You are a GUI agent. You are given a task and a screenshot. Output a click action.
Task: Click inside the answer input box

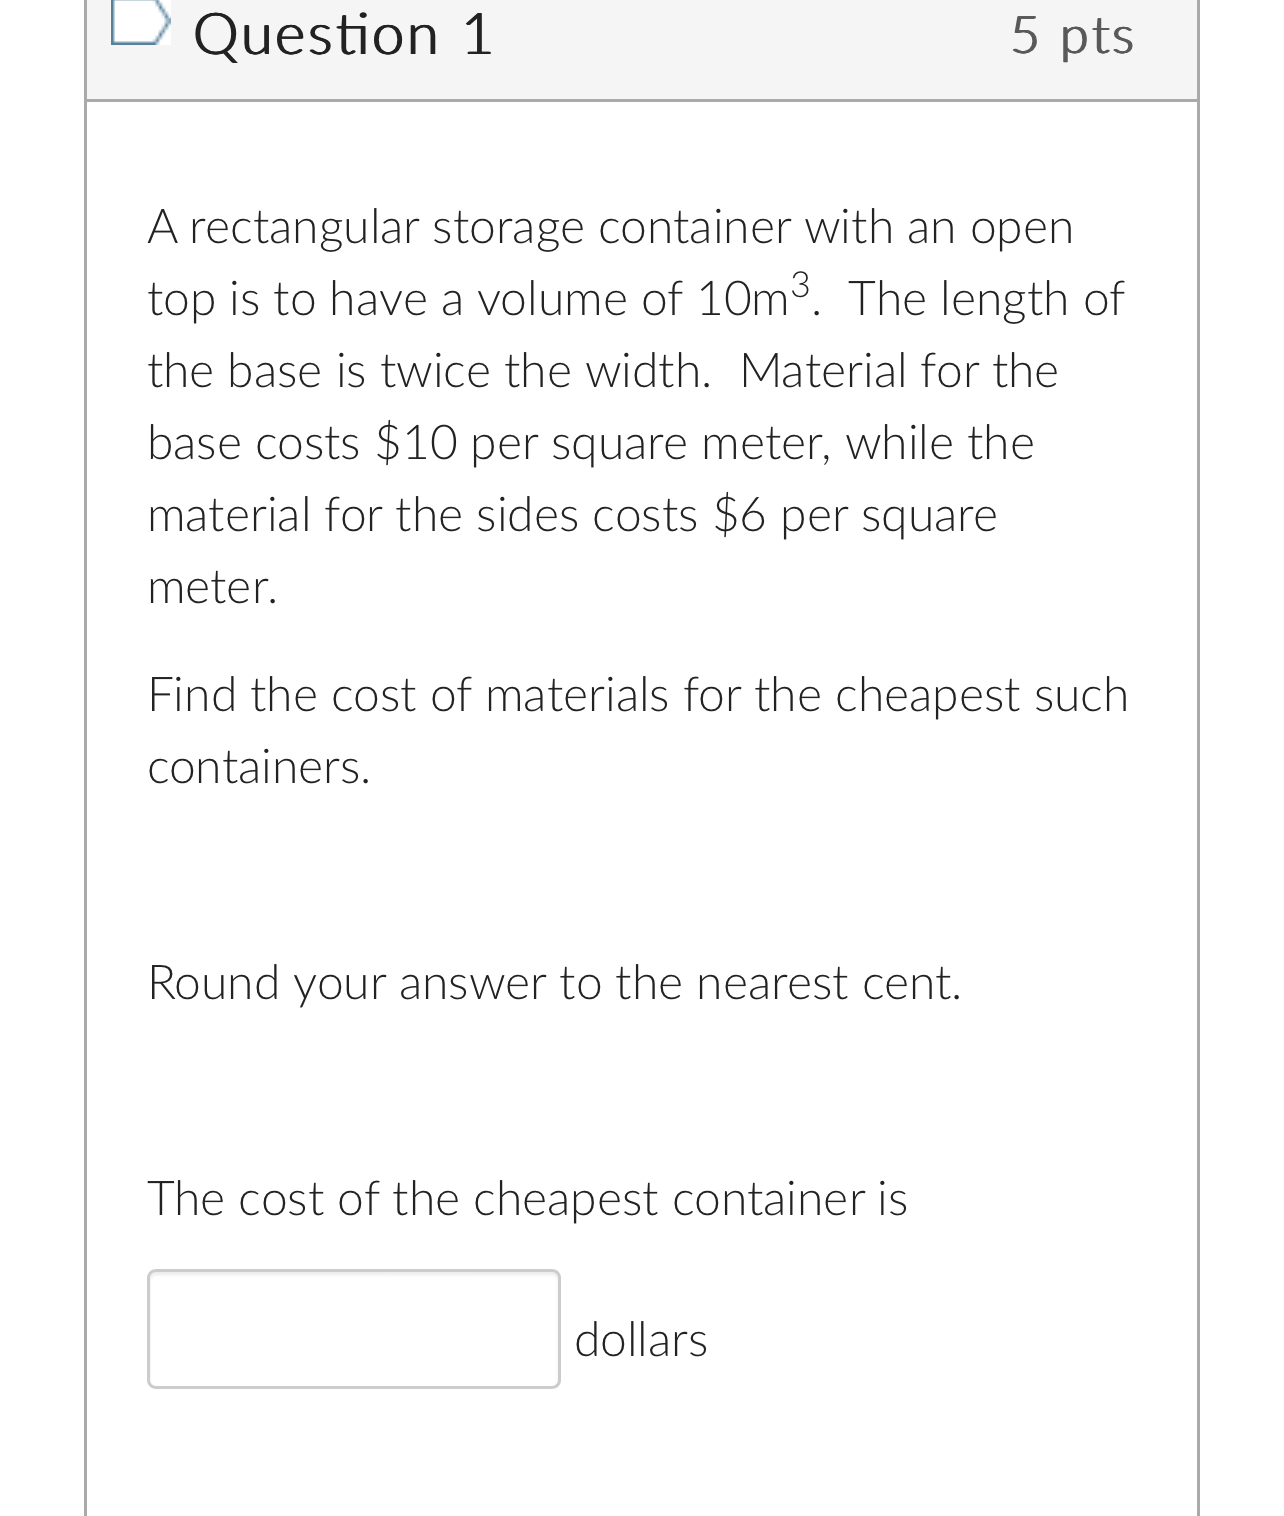point(352,1329)
